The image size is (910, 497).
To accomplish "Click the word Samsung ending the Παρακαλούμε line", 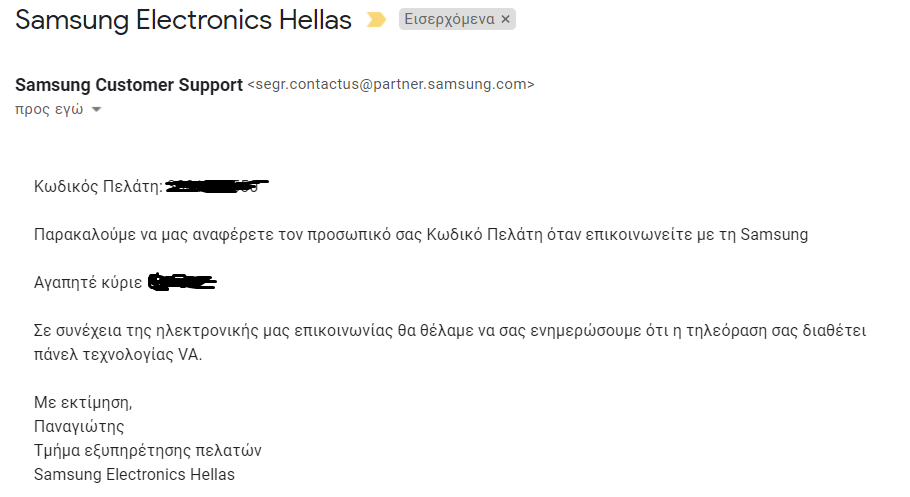I will (774, 235).
